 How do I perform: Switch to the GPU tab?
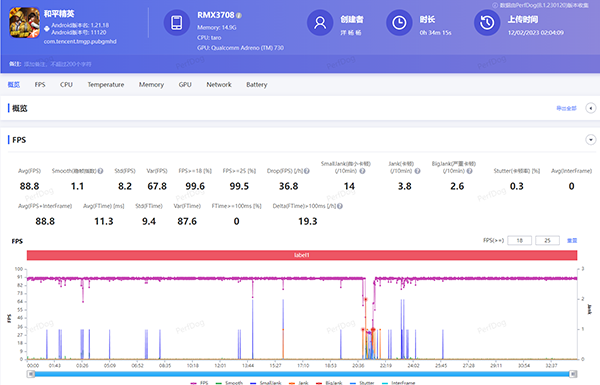coord(185,85)
